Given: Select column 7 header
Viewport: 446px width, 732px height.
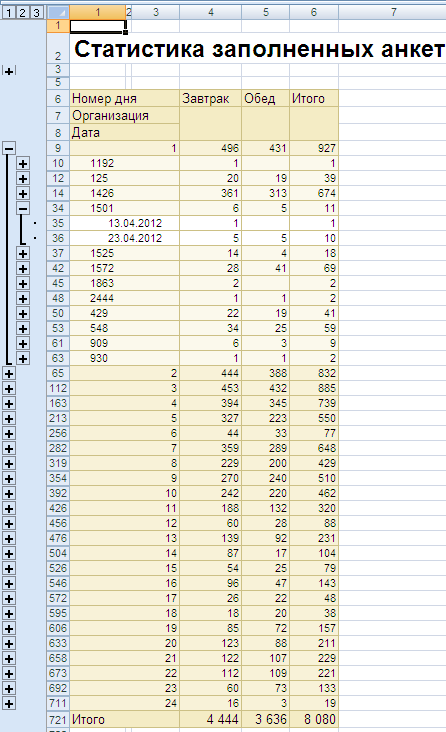Looking at the screenshot, I should click(393, 13).
